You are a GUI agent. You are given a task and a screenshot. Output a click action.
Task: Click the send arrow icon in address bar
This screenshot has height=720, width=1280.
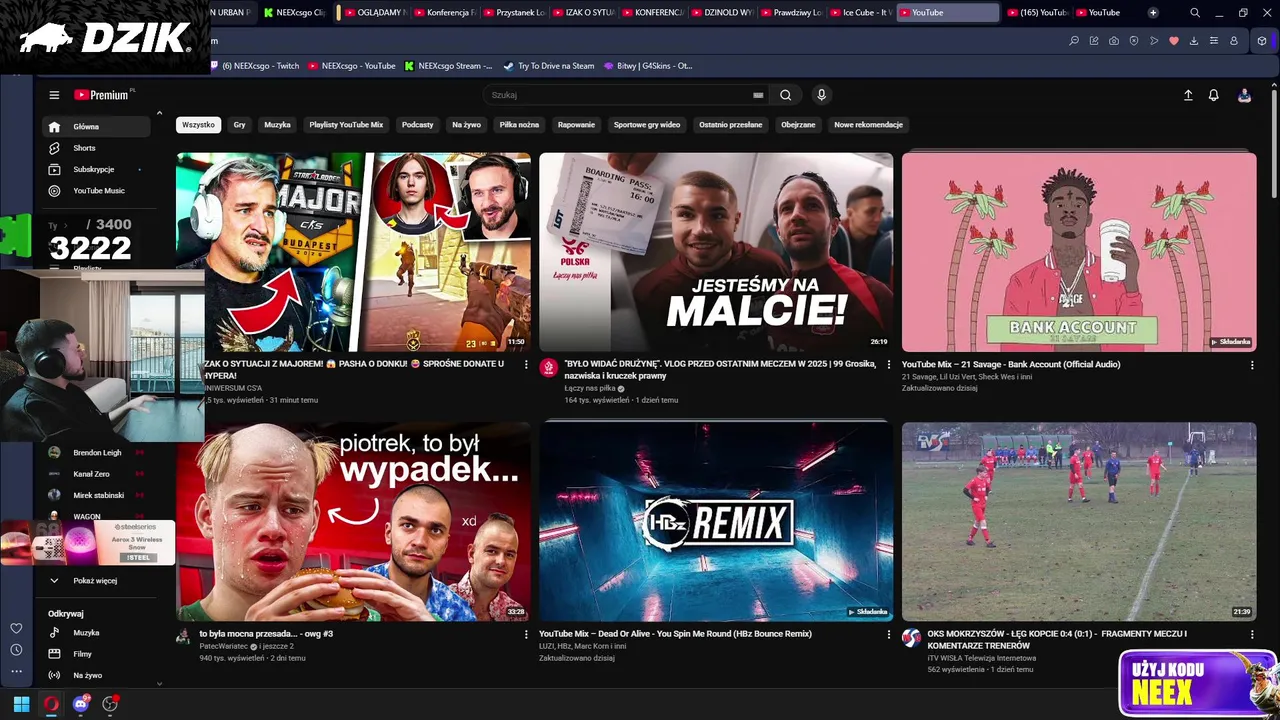(x=1154, y=41)
